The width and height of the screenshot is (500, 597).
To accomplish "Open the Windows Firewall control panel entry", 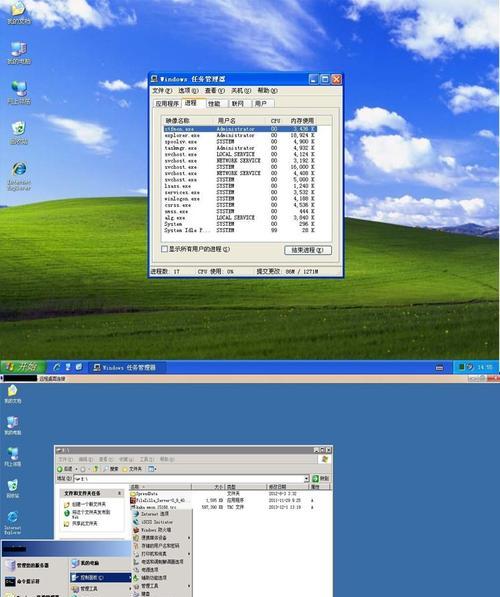I will (152, 530).
